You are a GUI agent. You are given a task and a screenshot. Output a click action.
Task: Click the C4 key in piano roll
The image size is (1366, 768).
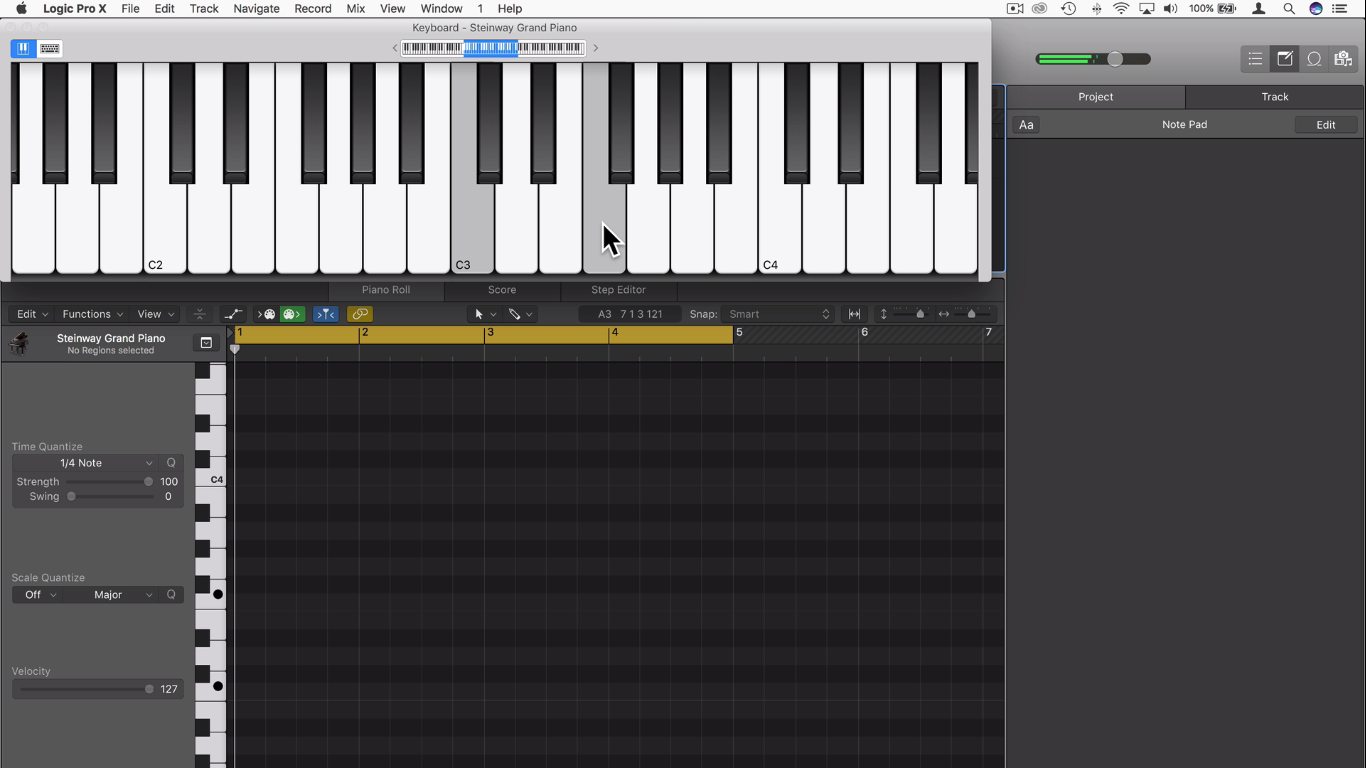coord(211,480)
